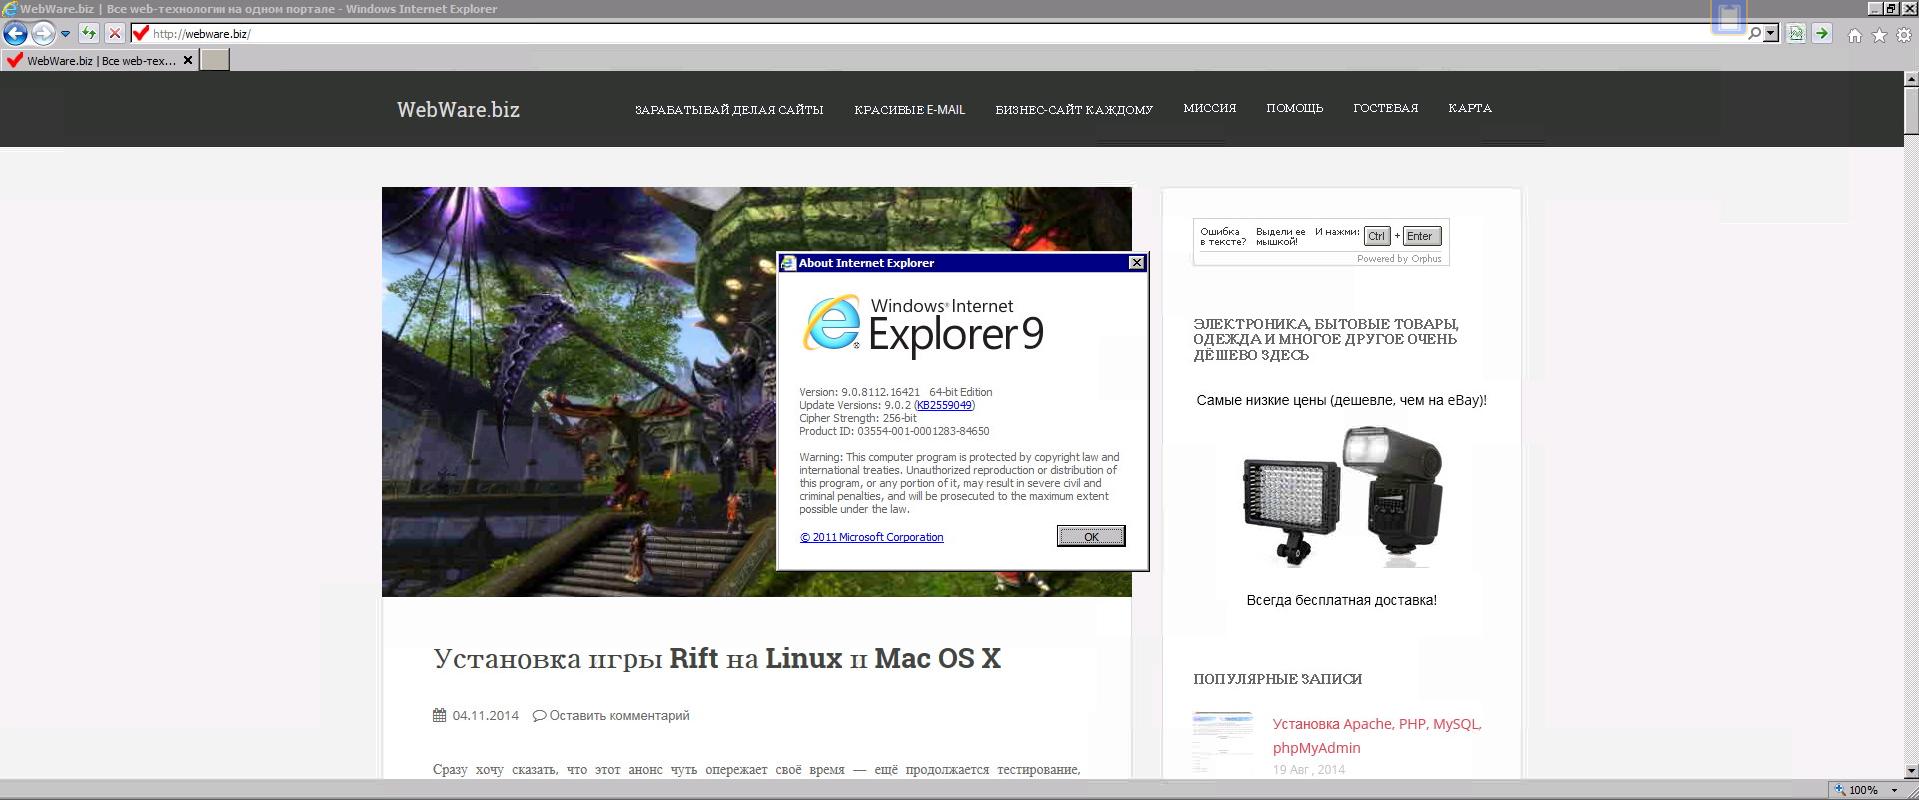Click the Rift game featured image
Viewport: 1919px width, 800px height.
(x=580, y=392)
